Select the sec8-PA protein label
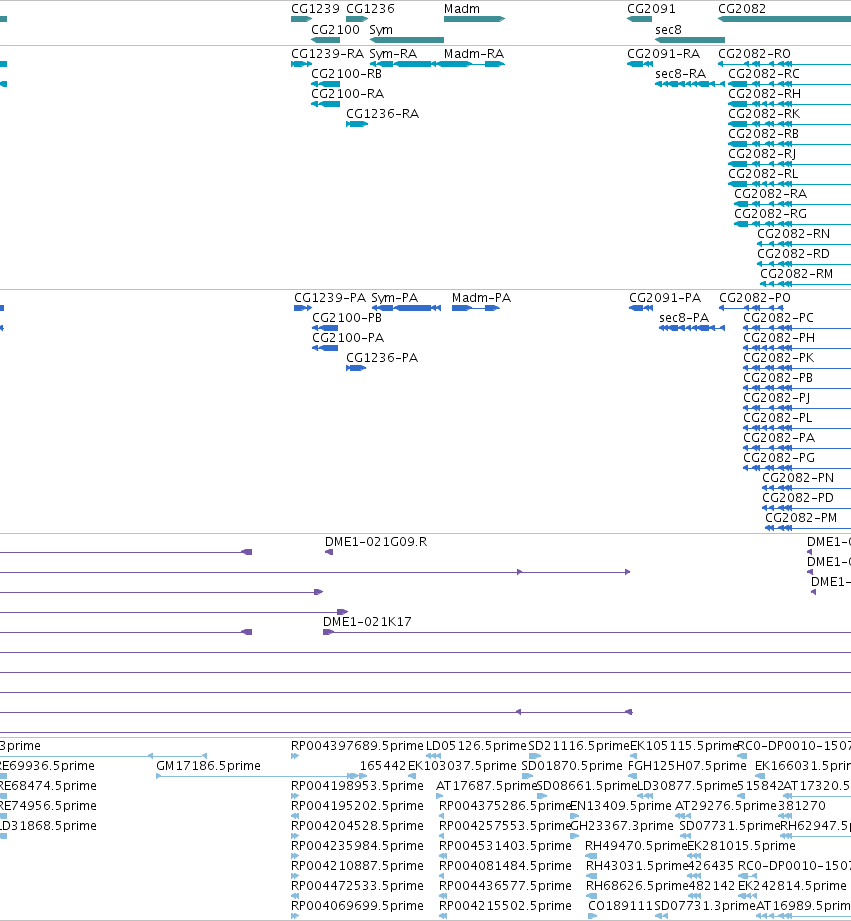This screenshot has height=921, width=851. tap(684, 318)
